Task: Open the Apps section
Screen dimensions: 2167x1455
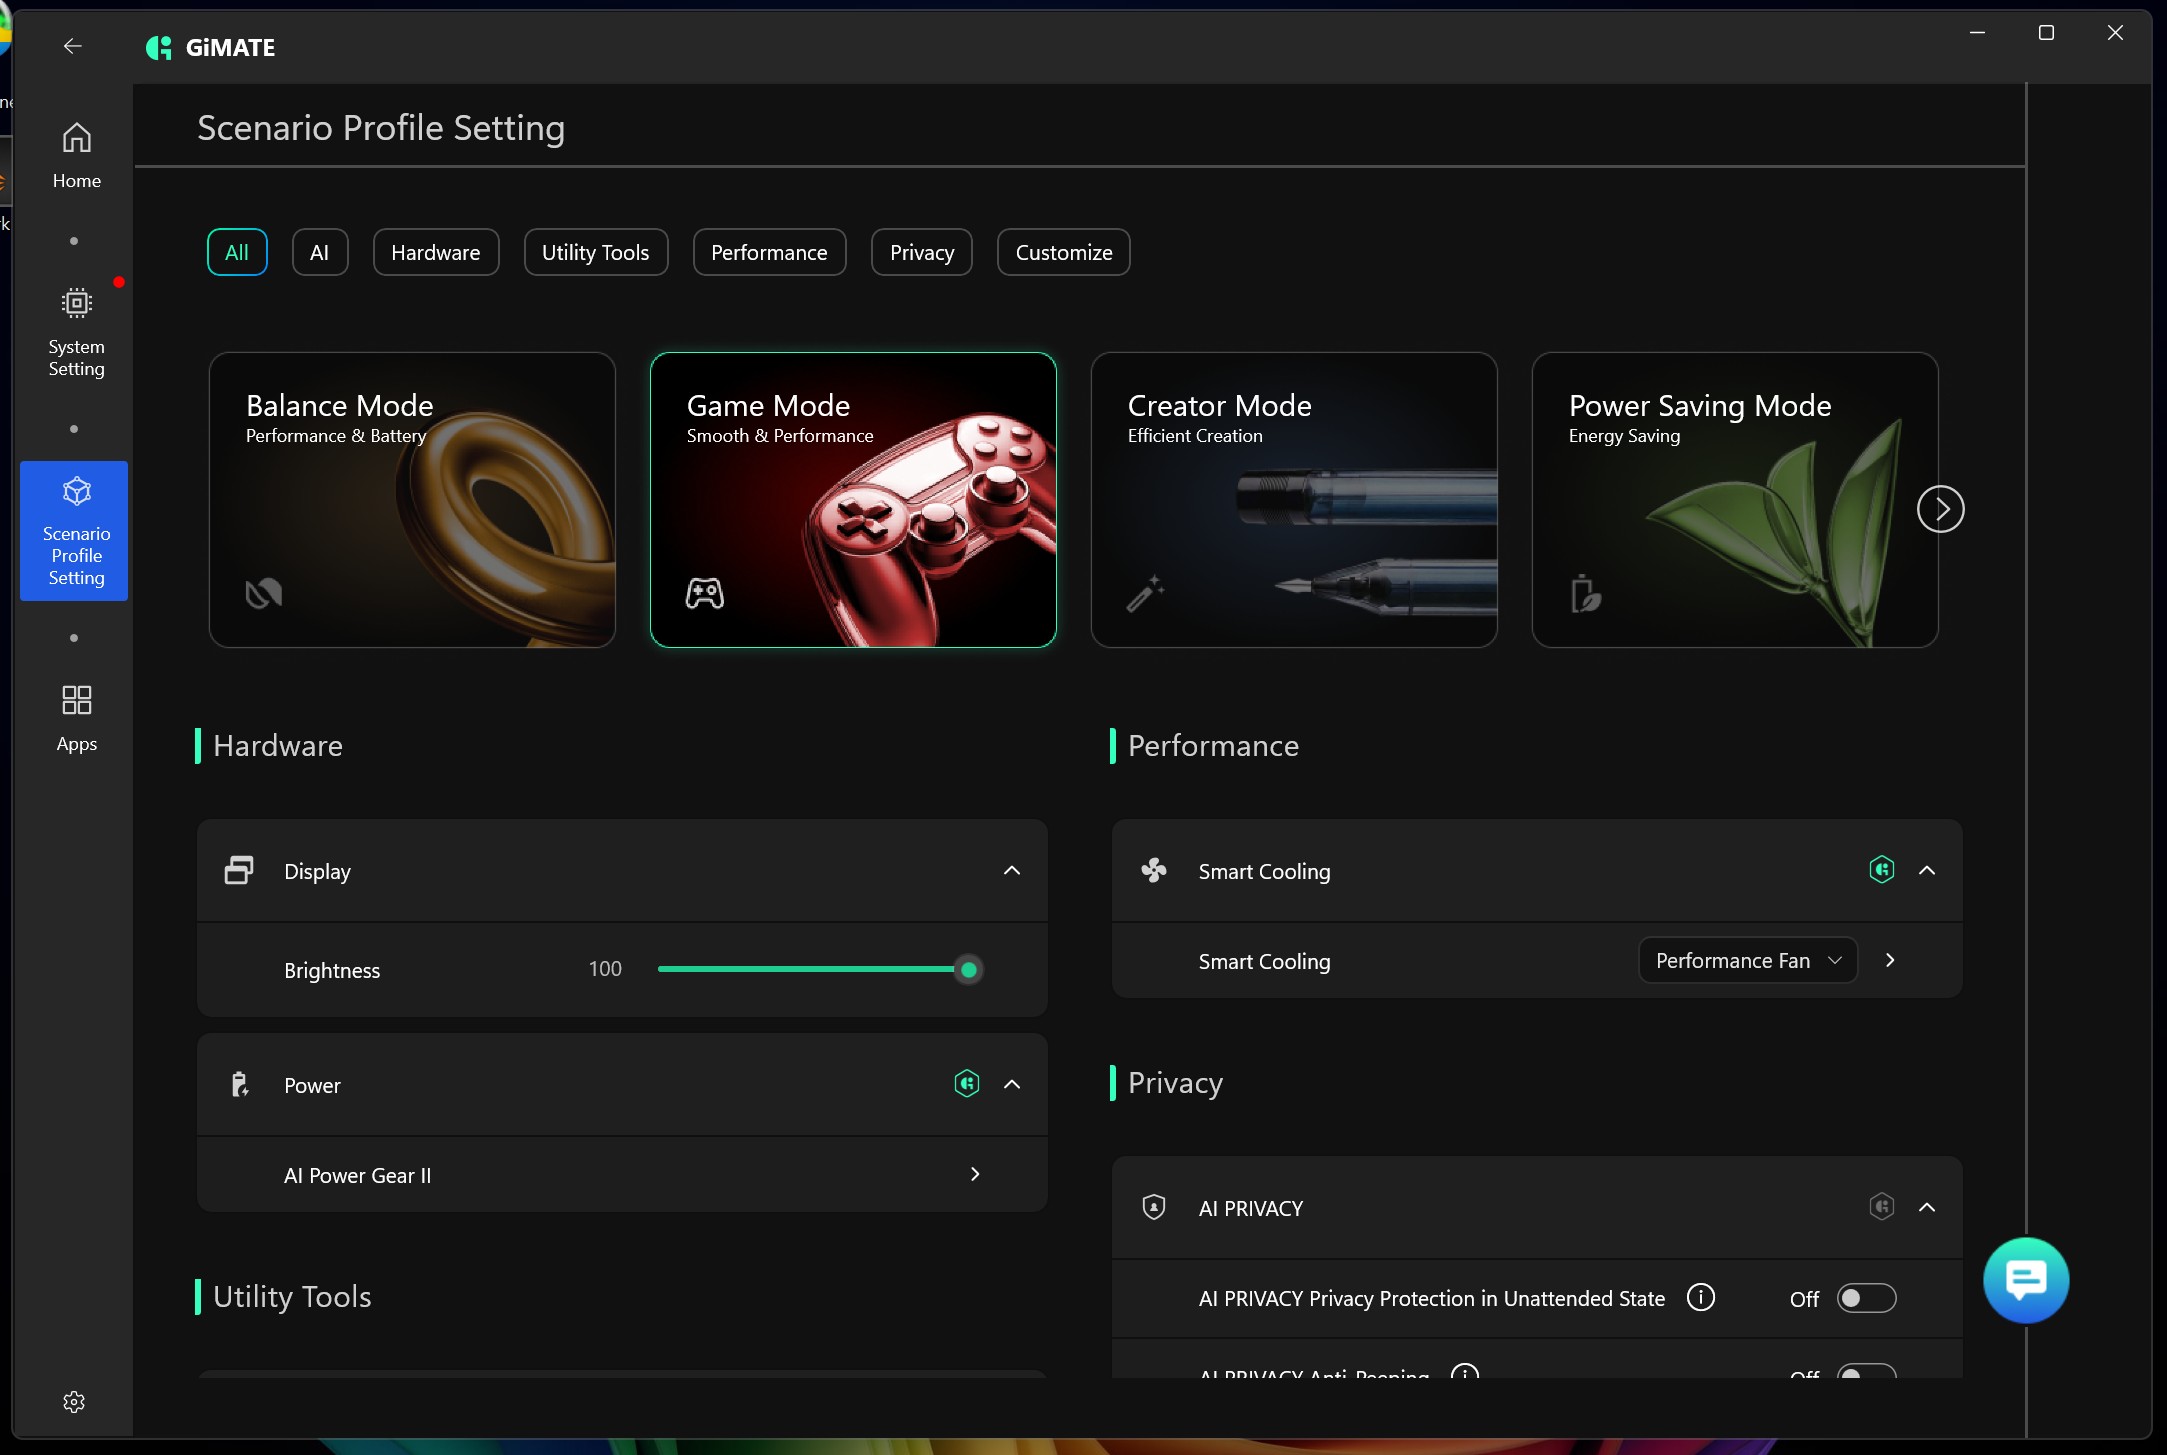Action: coord(76,718)
